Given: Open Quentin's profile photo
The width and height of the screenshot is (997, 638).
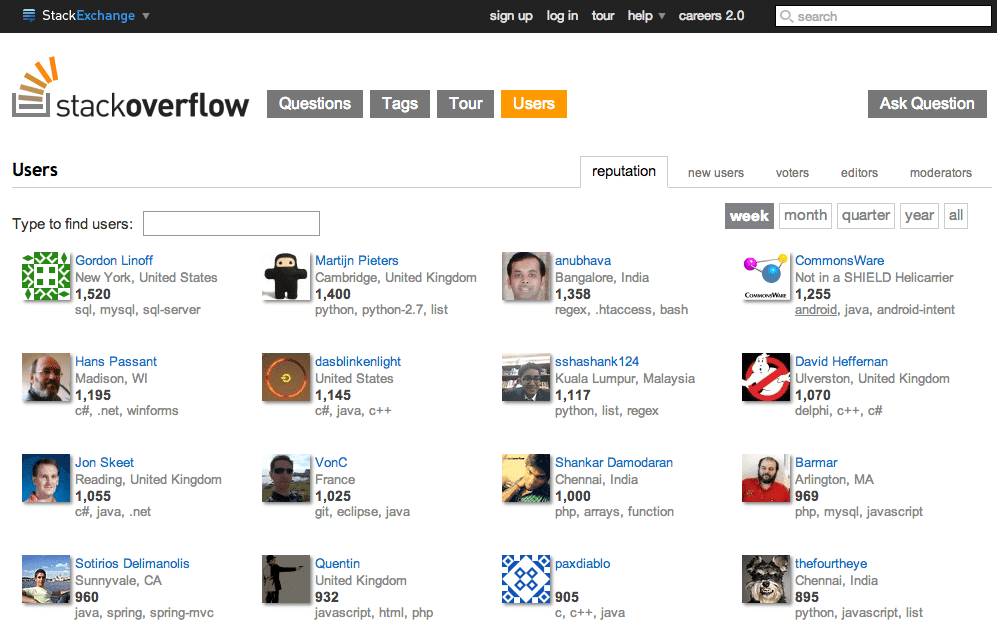Looking at the screenshot, I should coord(286,579).
